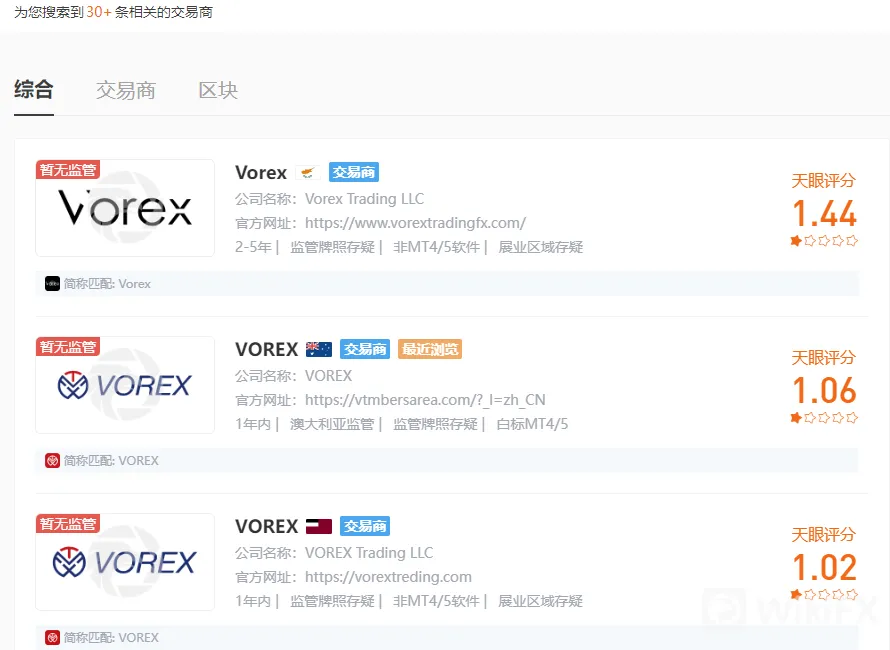Open the black Vorex logo thumbnail
890x650 pixels.
tap(125, 208)
